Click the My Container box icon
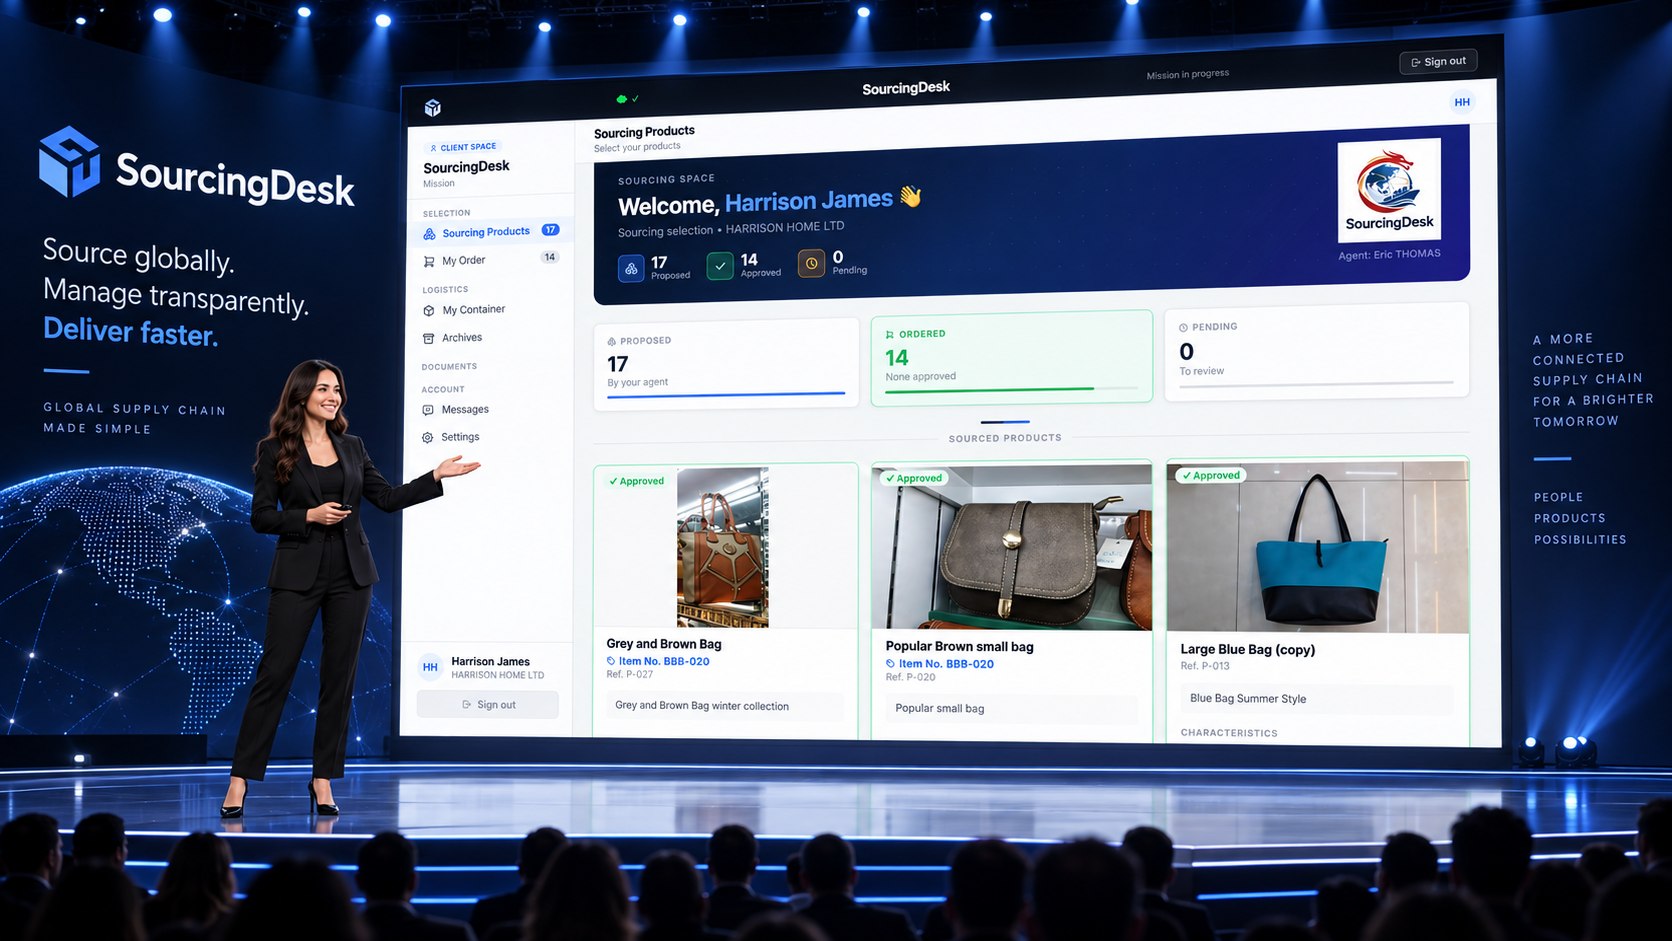The height and width of the screenshot is (941, 1672). (x=429, y=311)
